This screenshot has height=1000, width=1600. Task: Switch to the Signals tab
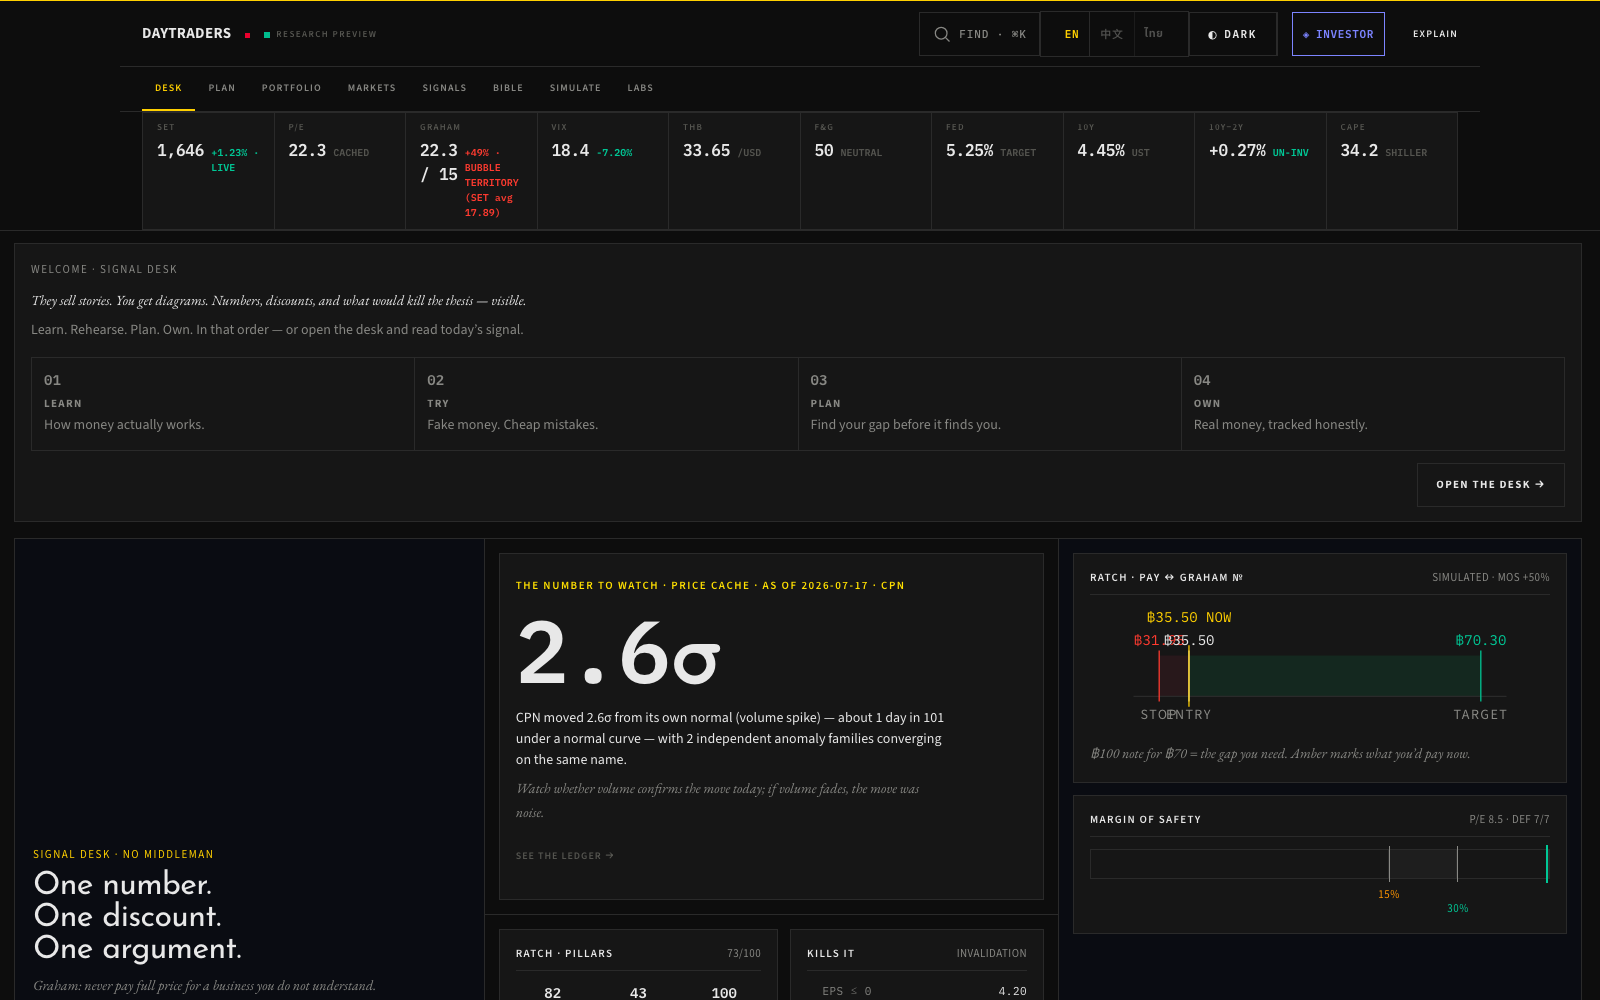pos(444,88)
